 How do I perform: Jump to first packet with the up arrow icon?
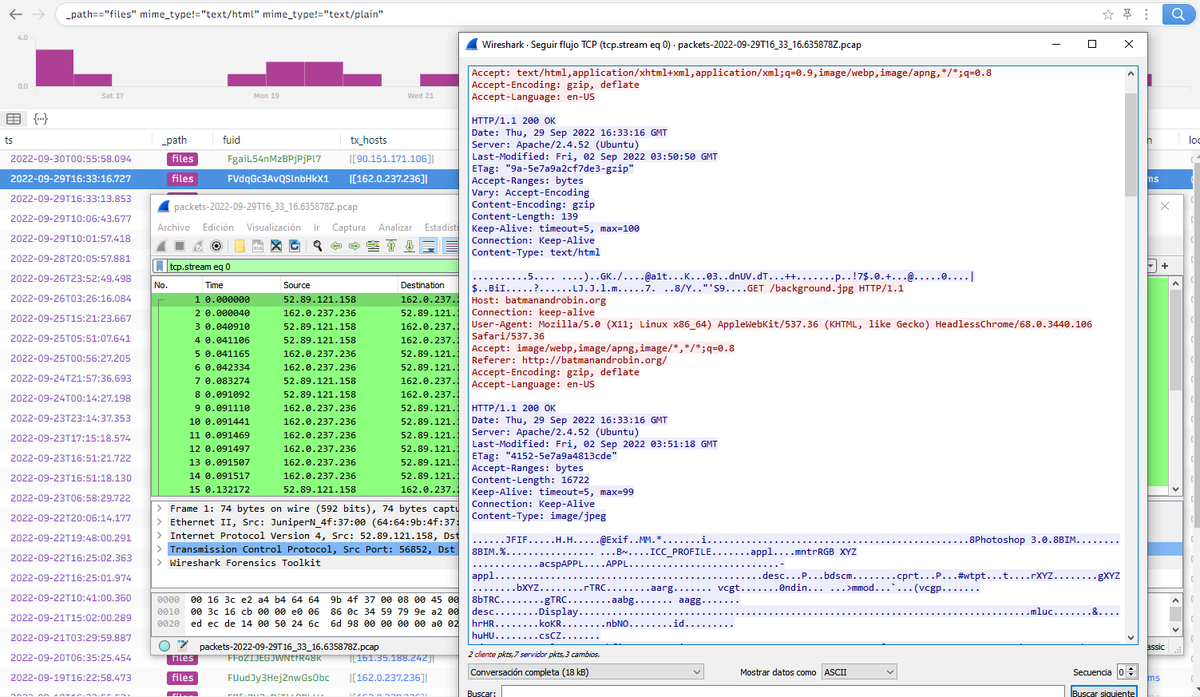tap(391, 245)
